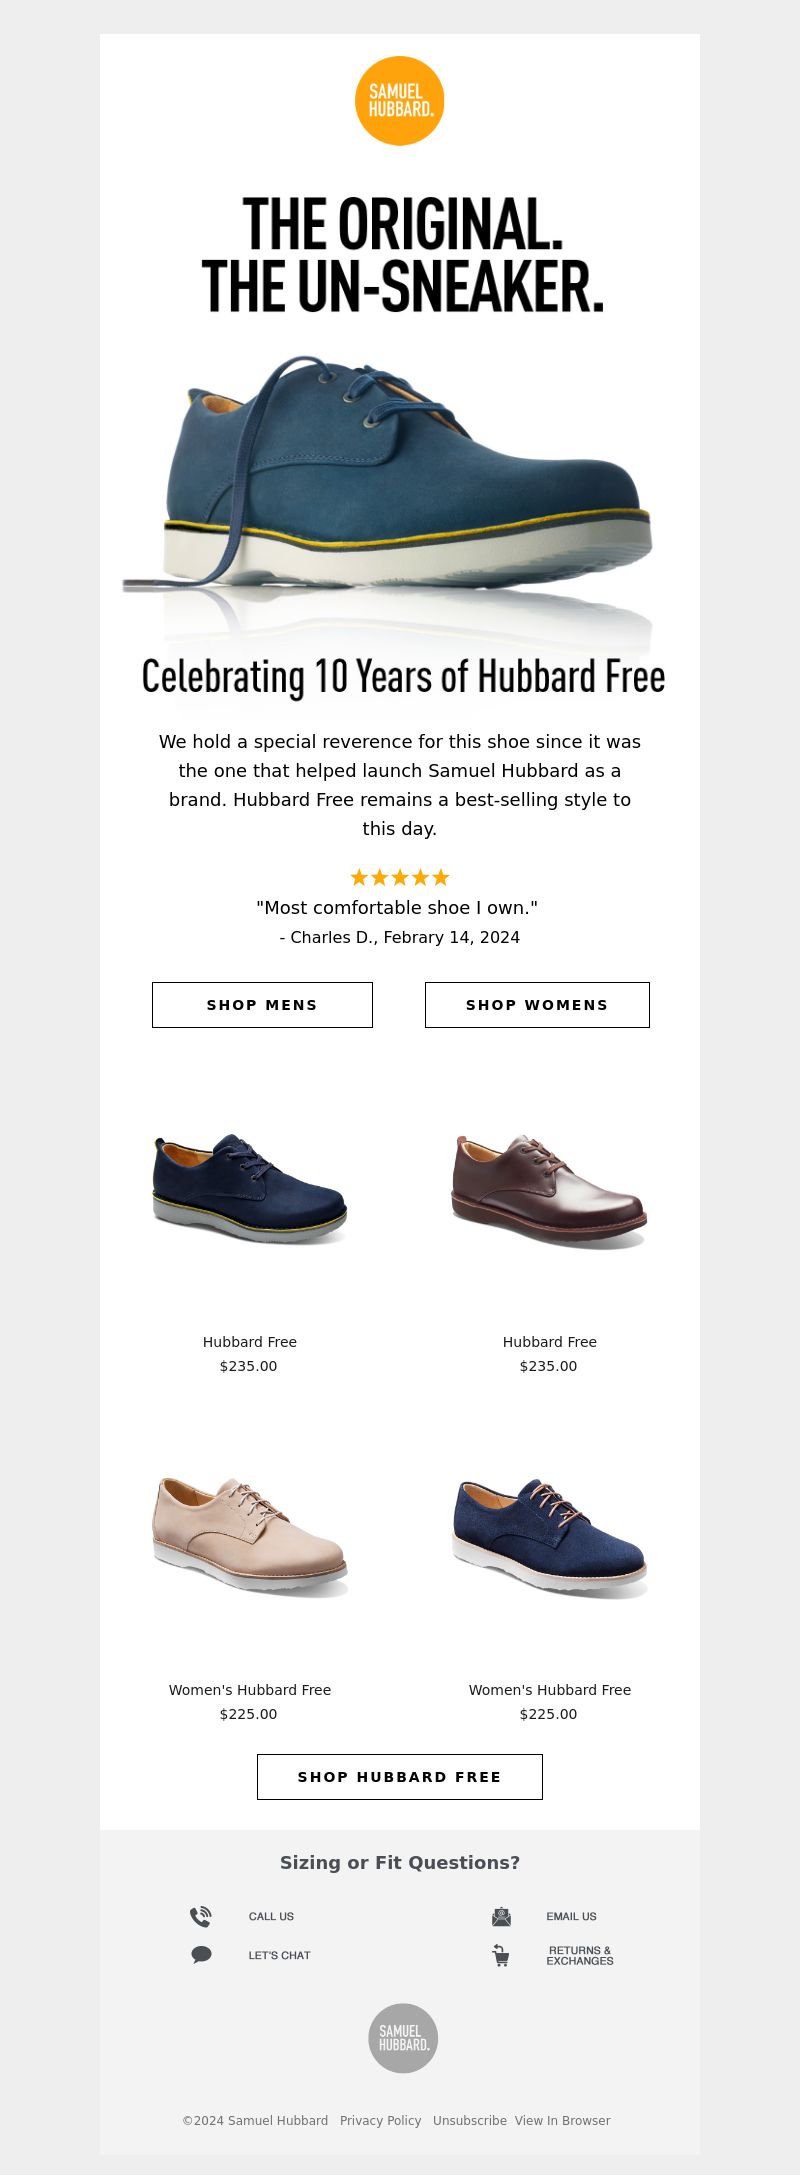
Task: Open View In Browser link
Action: click(x=562, y=2120)
